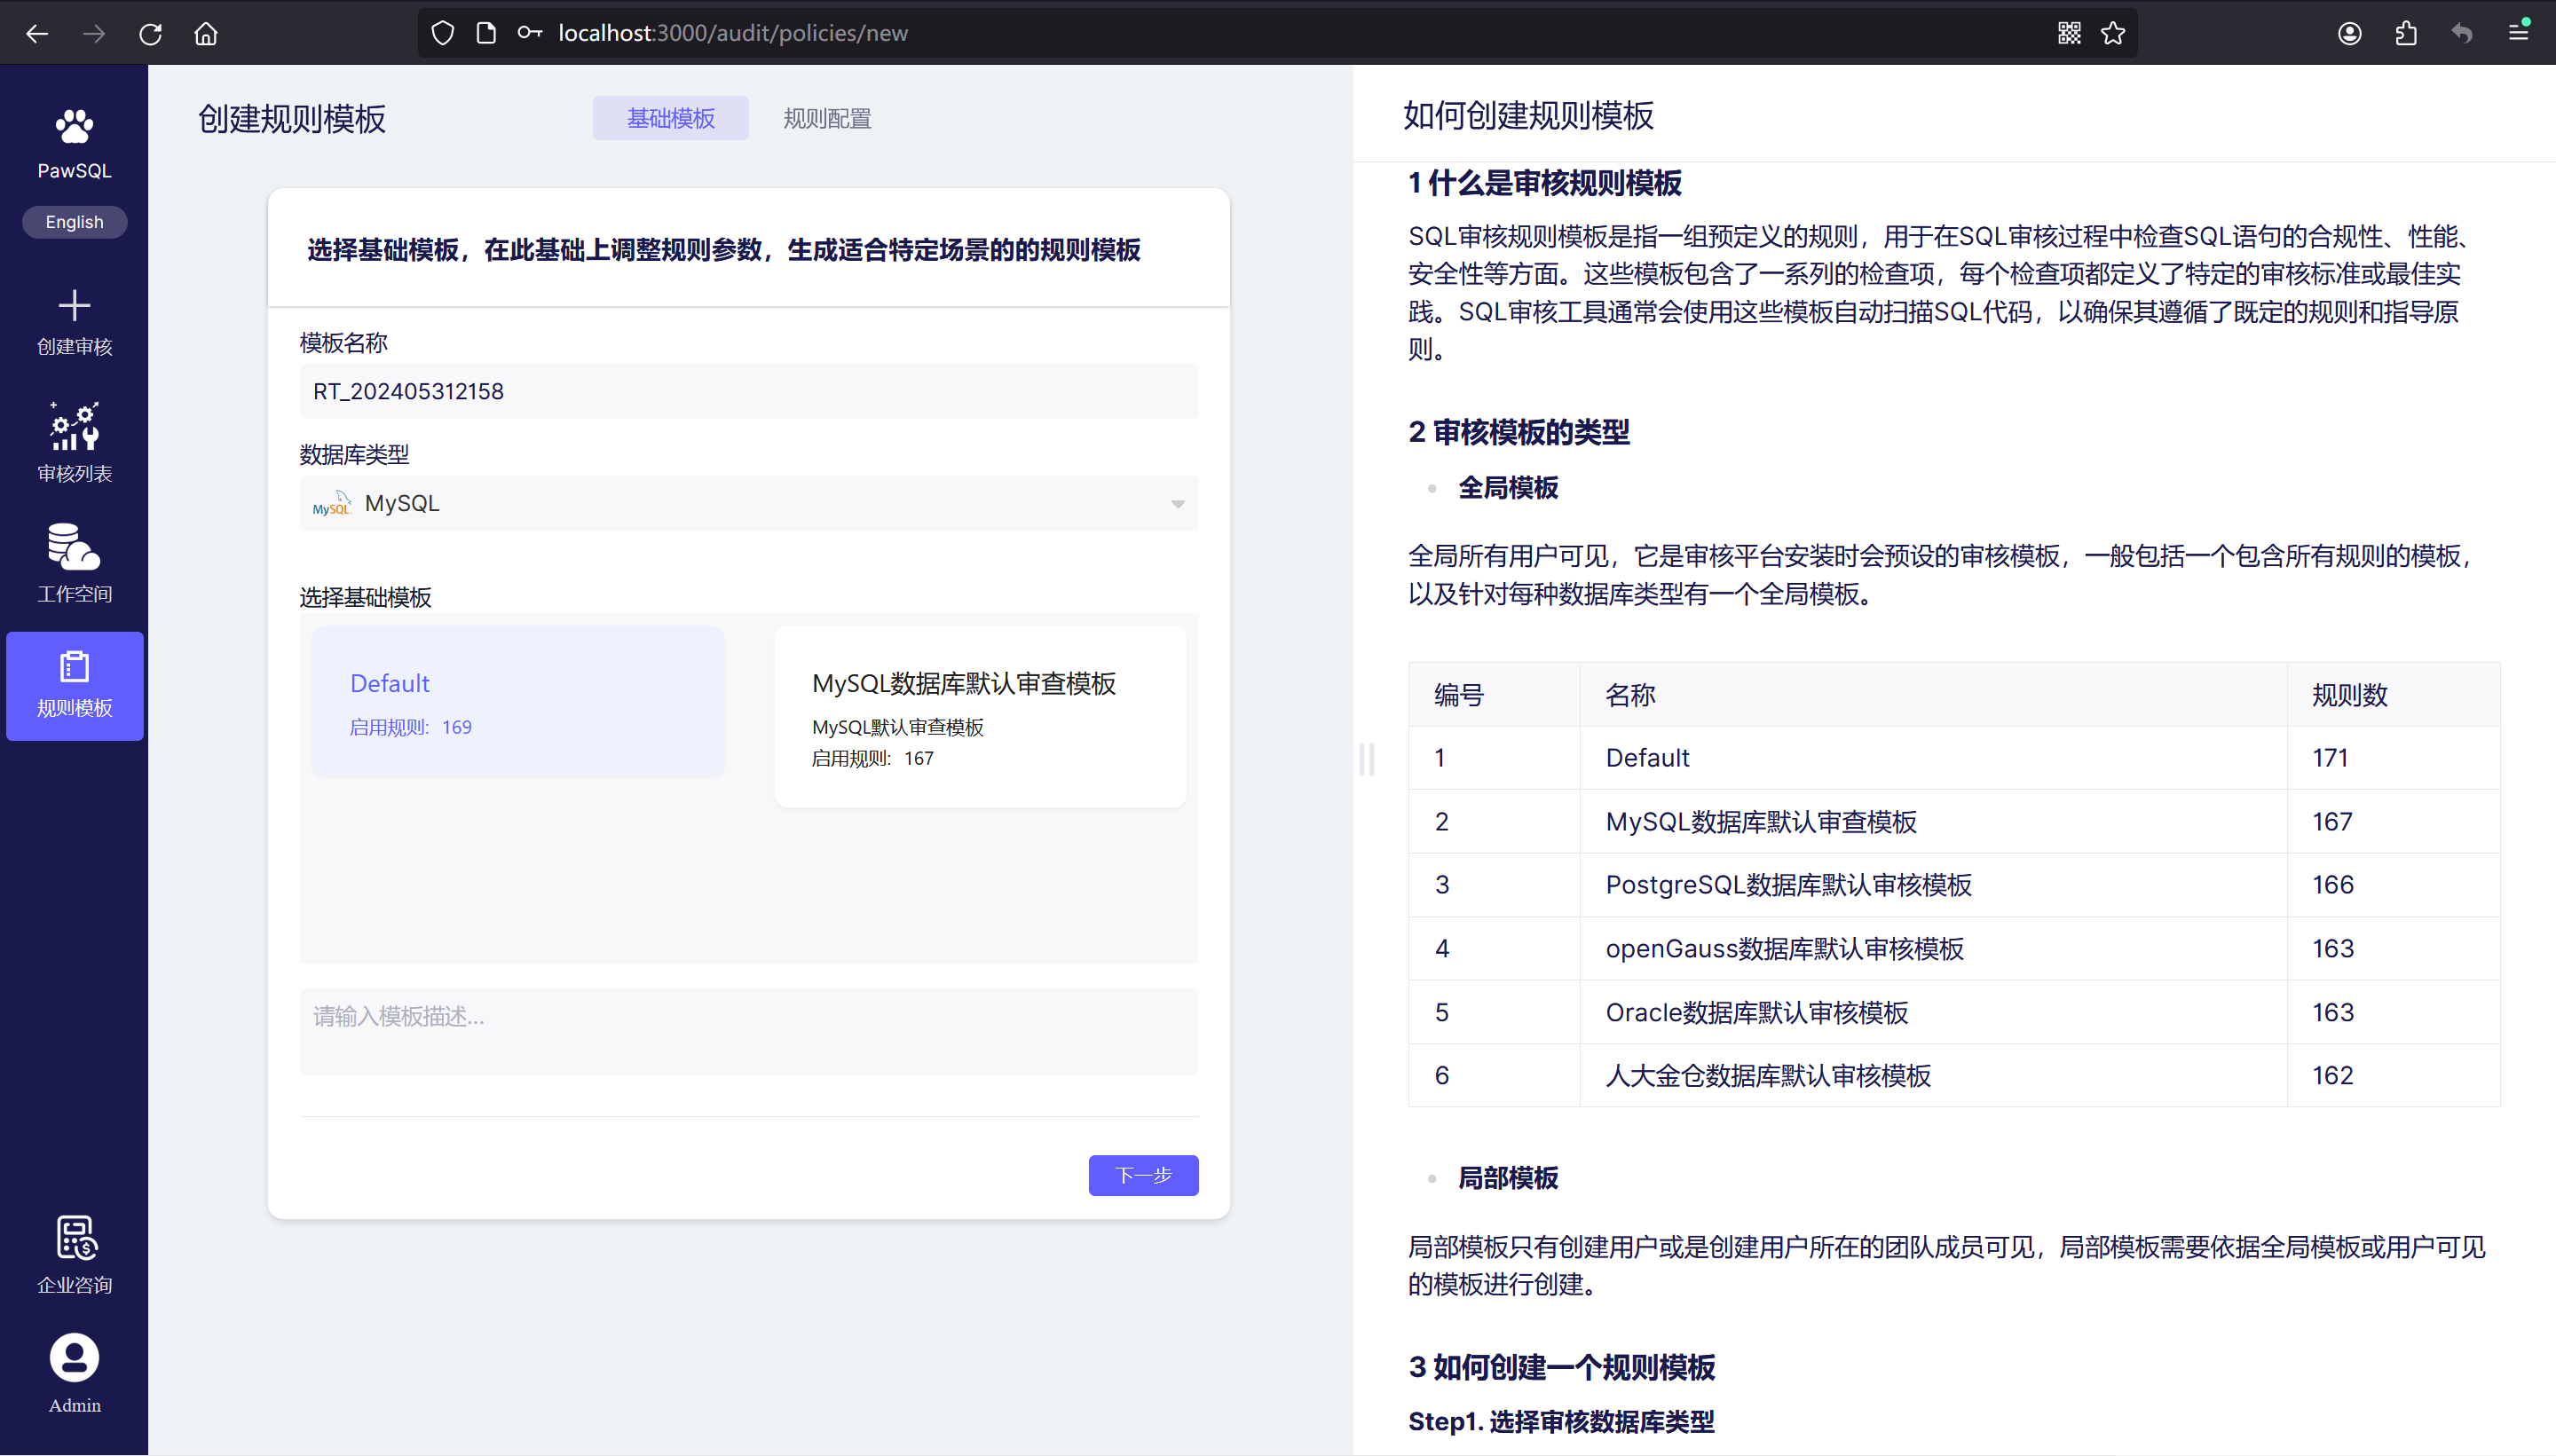This screenshot has width=2556, height=1456.
Task: Open the 创建审核 plus icon
Action: click(x=74, y=305)
